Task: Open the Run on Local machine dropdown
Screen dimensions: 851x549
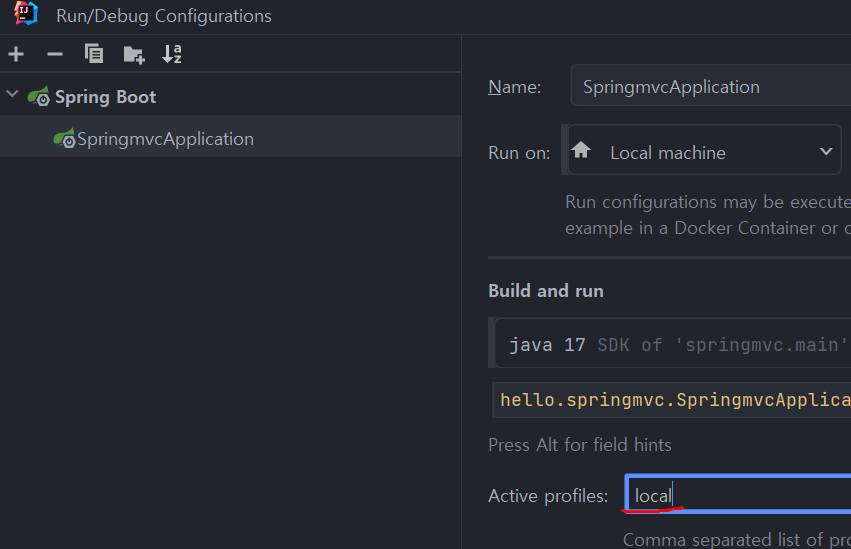Action: [x=704, y=151]
